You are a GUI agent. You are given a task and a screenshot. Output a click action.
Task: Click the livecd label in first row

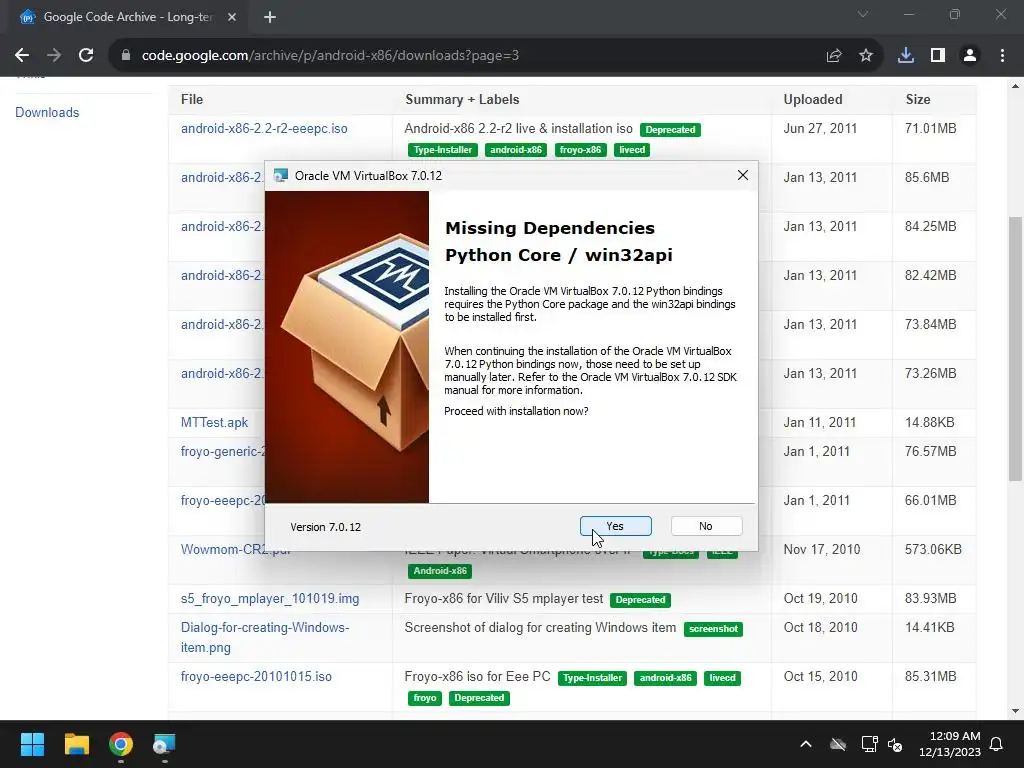pos(632,150)
